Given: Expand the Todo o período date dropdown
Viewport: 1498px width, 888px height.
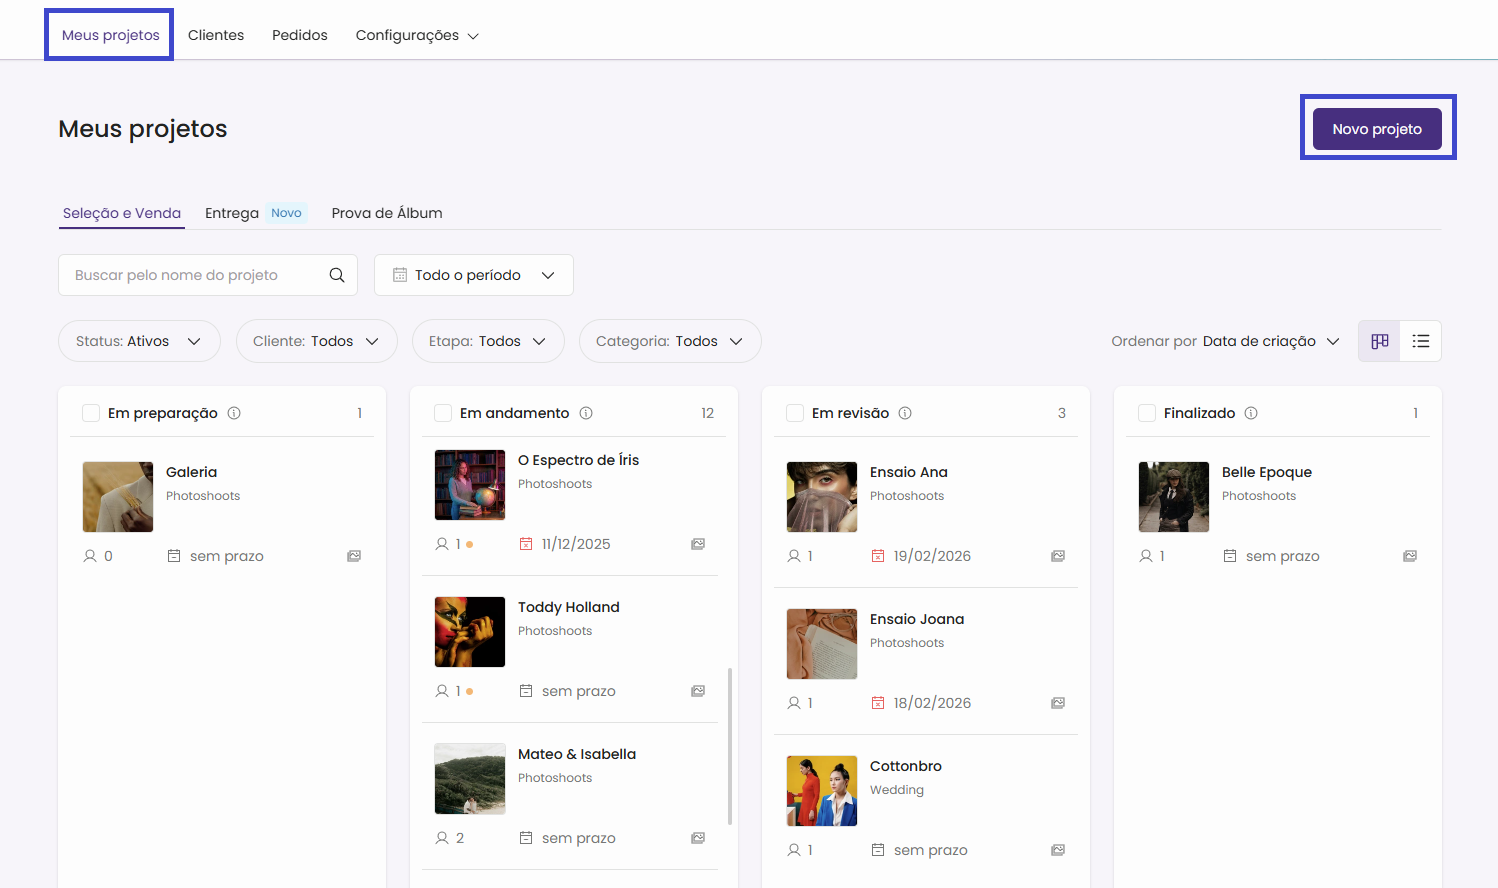Looking at the screenshot, I should (473, 275).
